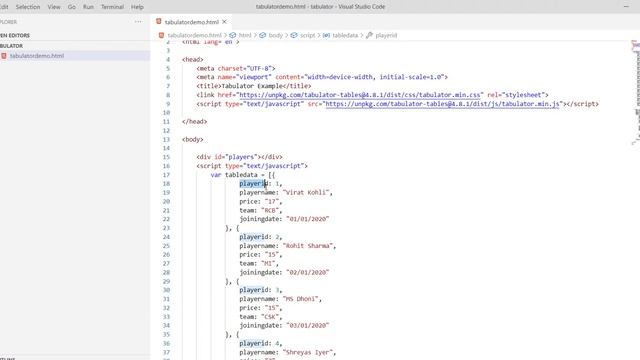The image size is (640, 360).
Task: Open the Selection menu
Action: [28, 7]
